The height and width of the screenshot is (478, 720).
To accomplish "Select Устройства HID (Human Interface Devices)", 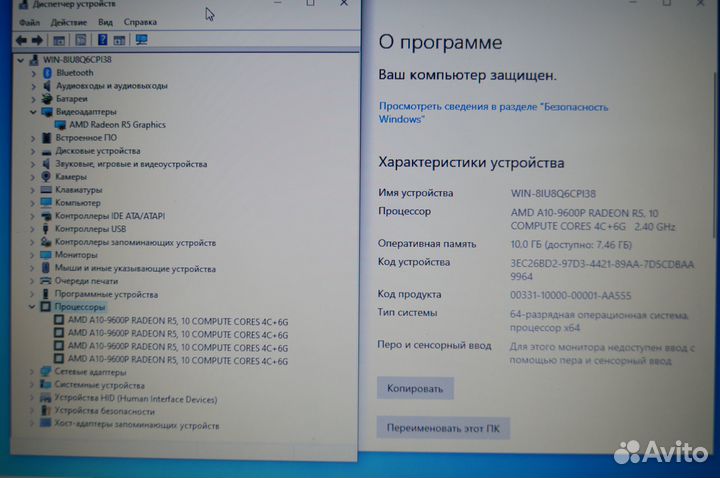I will coord(135,399).
